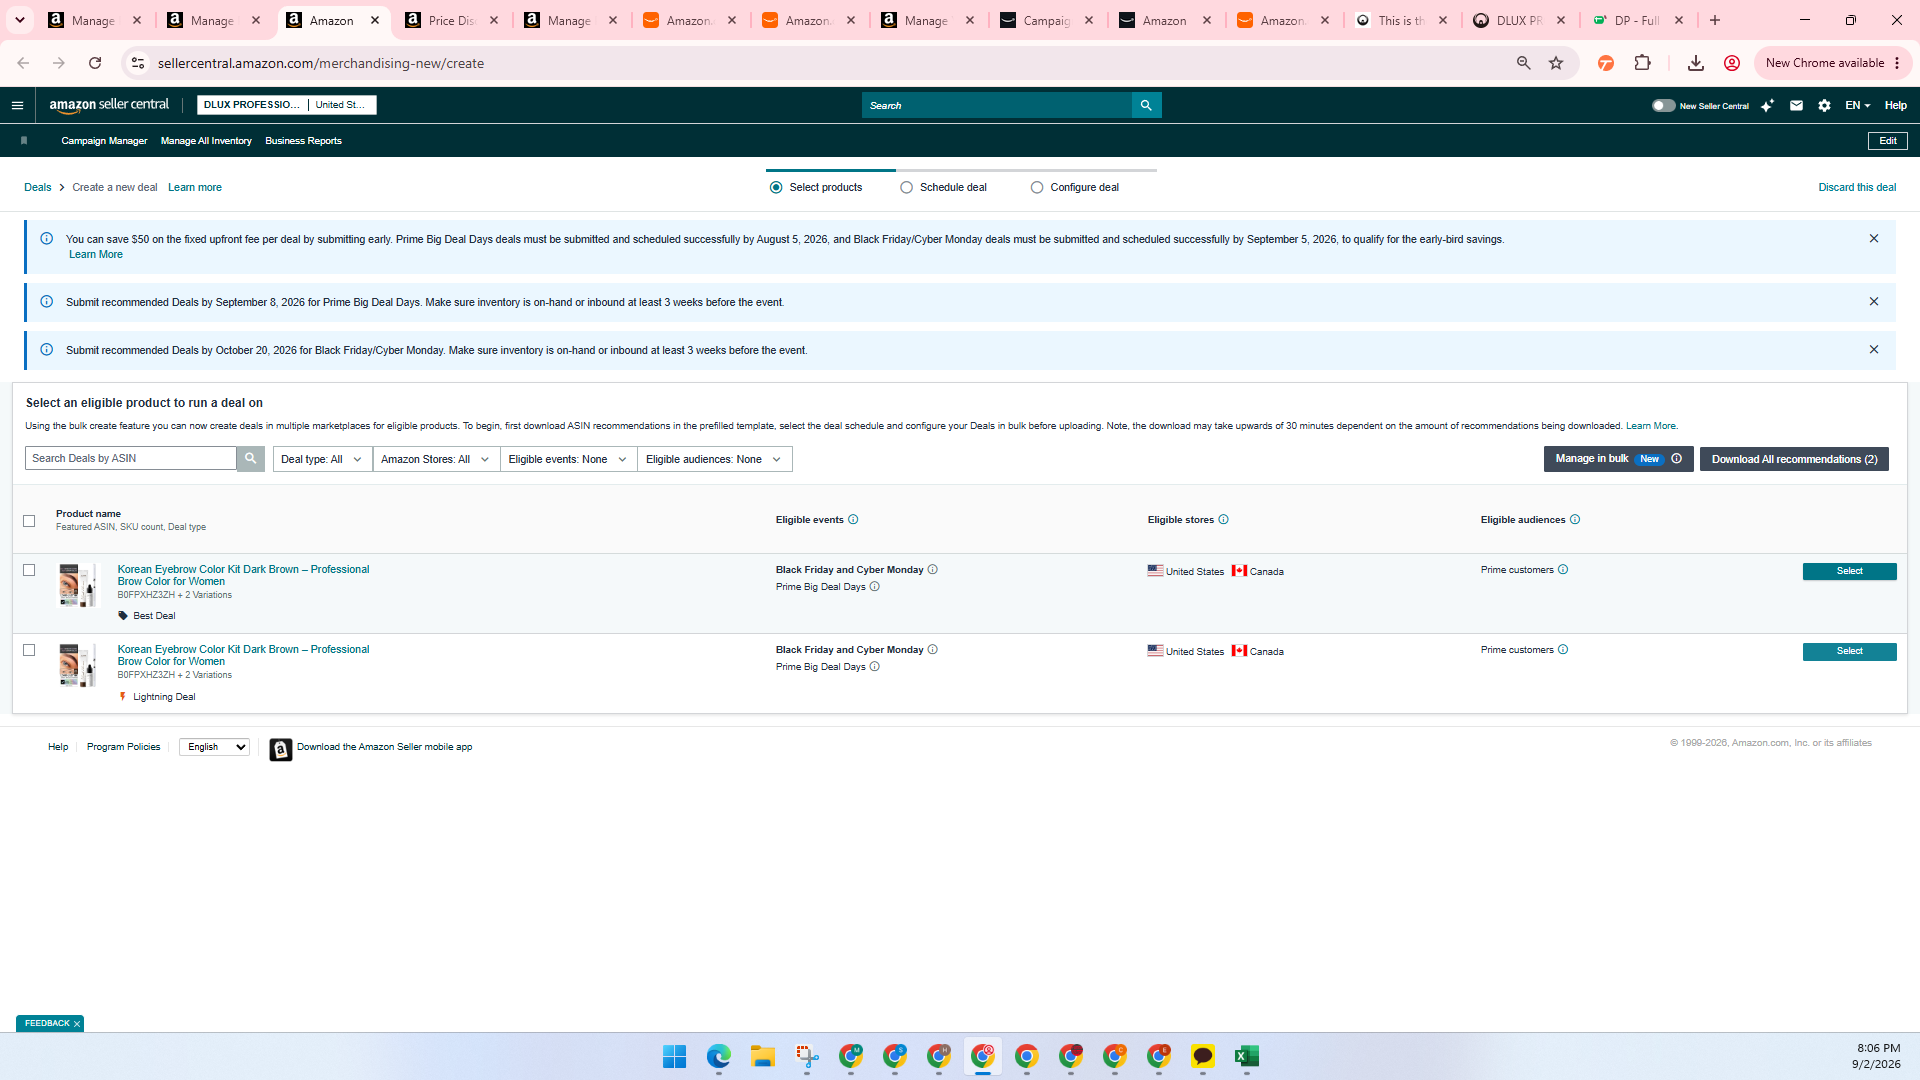The image size is (1920, 1080).
Task: Open the DLUX PROFESSIO... account switcher
Action: coord(286,105)
